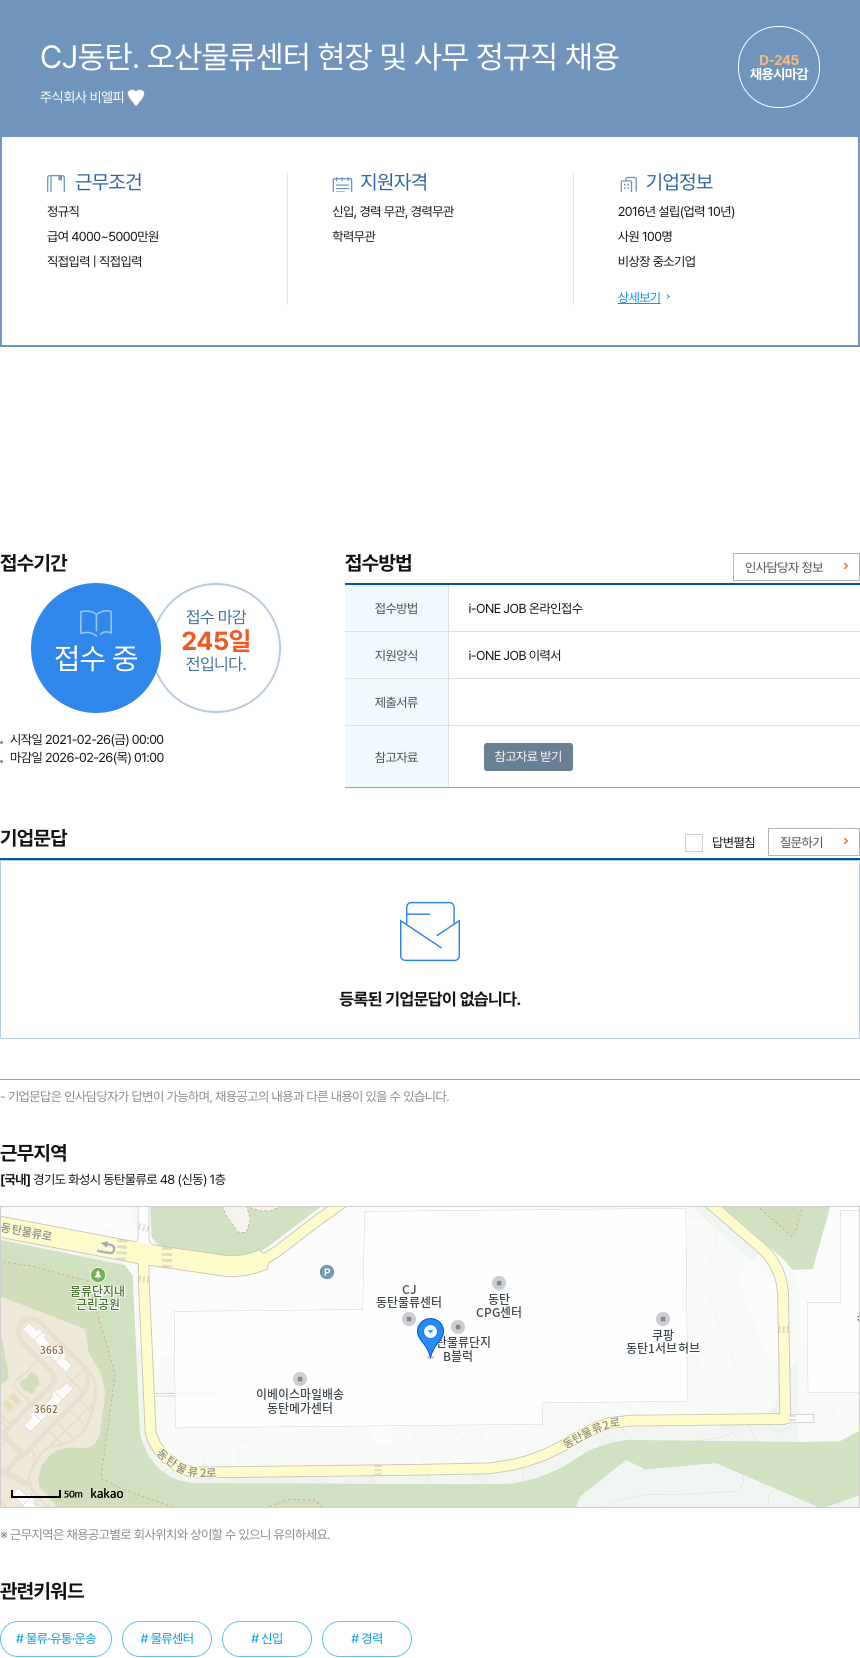Click the i-ONE JOB 온라인접수 cell
The width and height of the screenshot is (860, 1658).
pos(654,608)
